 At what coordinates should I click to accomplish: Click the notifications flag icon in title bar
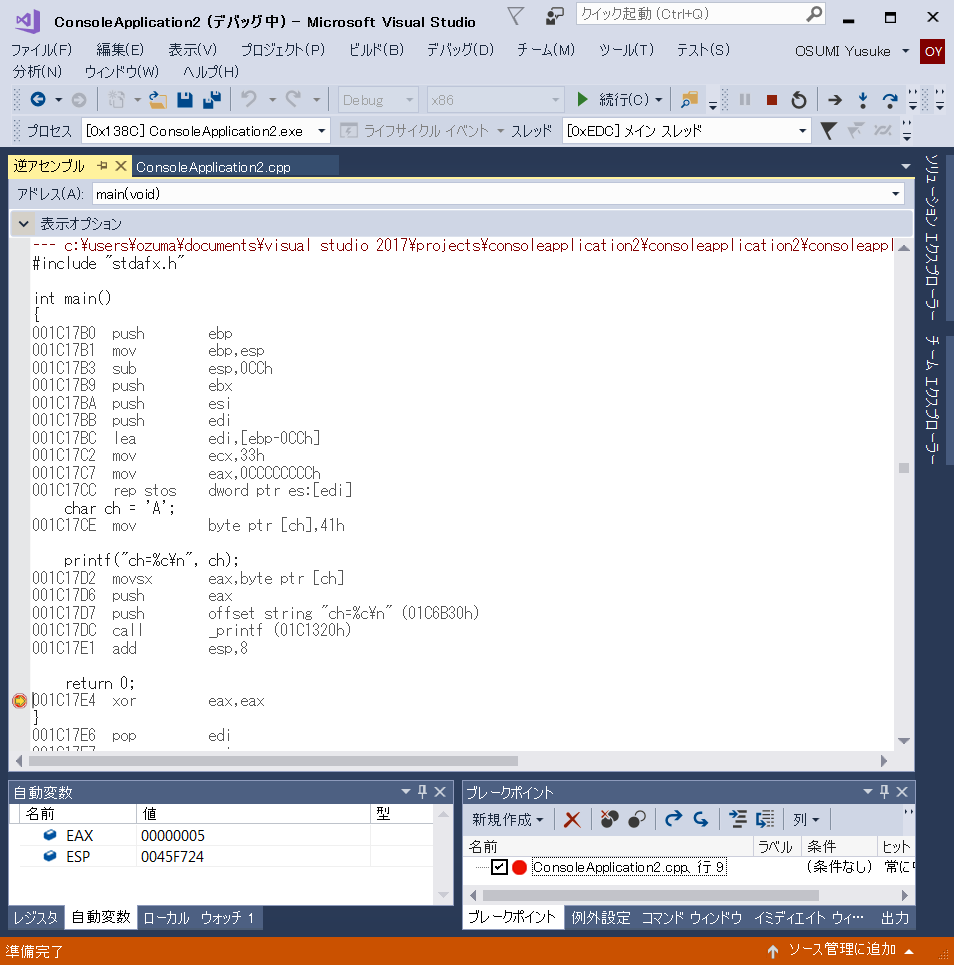click(x=515, y=16)
